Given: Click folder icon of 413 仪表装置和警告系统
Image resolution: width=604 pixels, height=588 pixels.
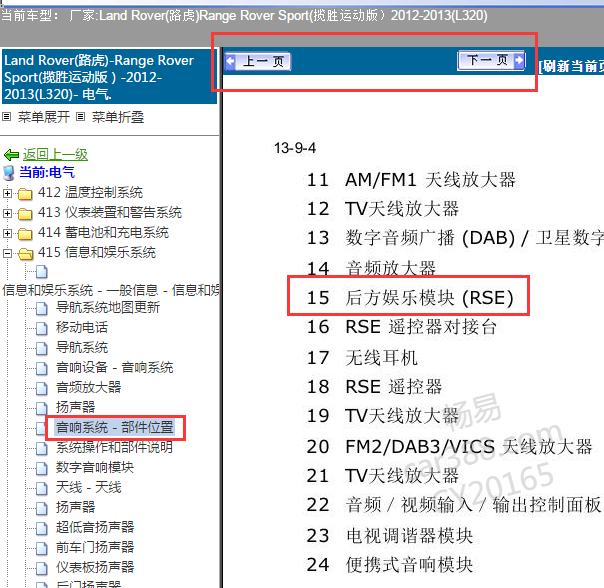Looking at the screenshot, I should (25, 213).
